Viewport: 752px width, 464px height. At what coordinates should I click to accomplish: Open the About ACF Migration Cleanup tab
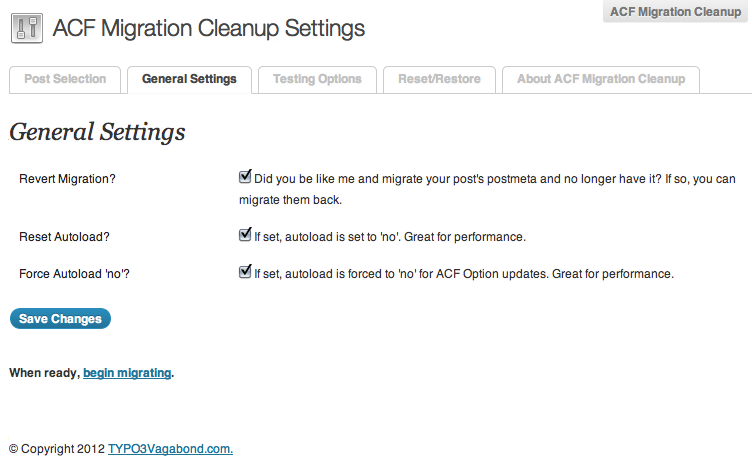coord(601,79)
